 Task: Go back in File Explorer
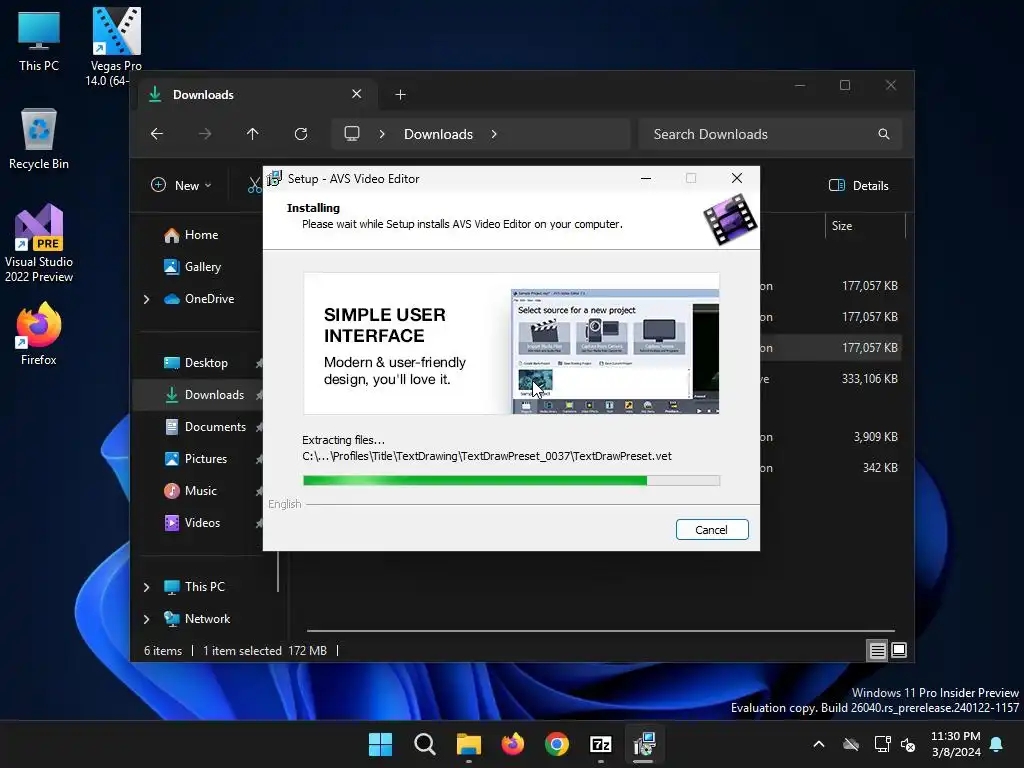point(157,134)
